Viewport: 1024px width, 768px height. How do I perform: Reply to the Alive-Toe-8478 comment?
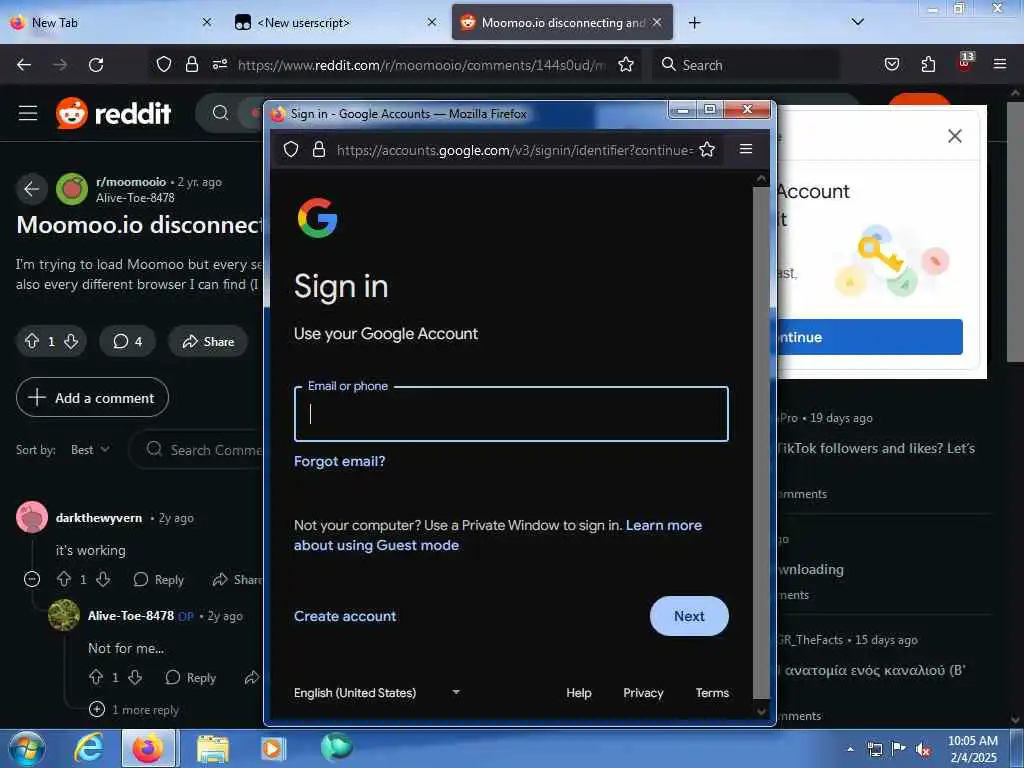click(191, 677)
